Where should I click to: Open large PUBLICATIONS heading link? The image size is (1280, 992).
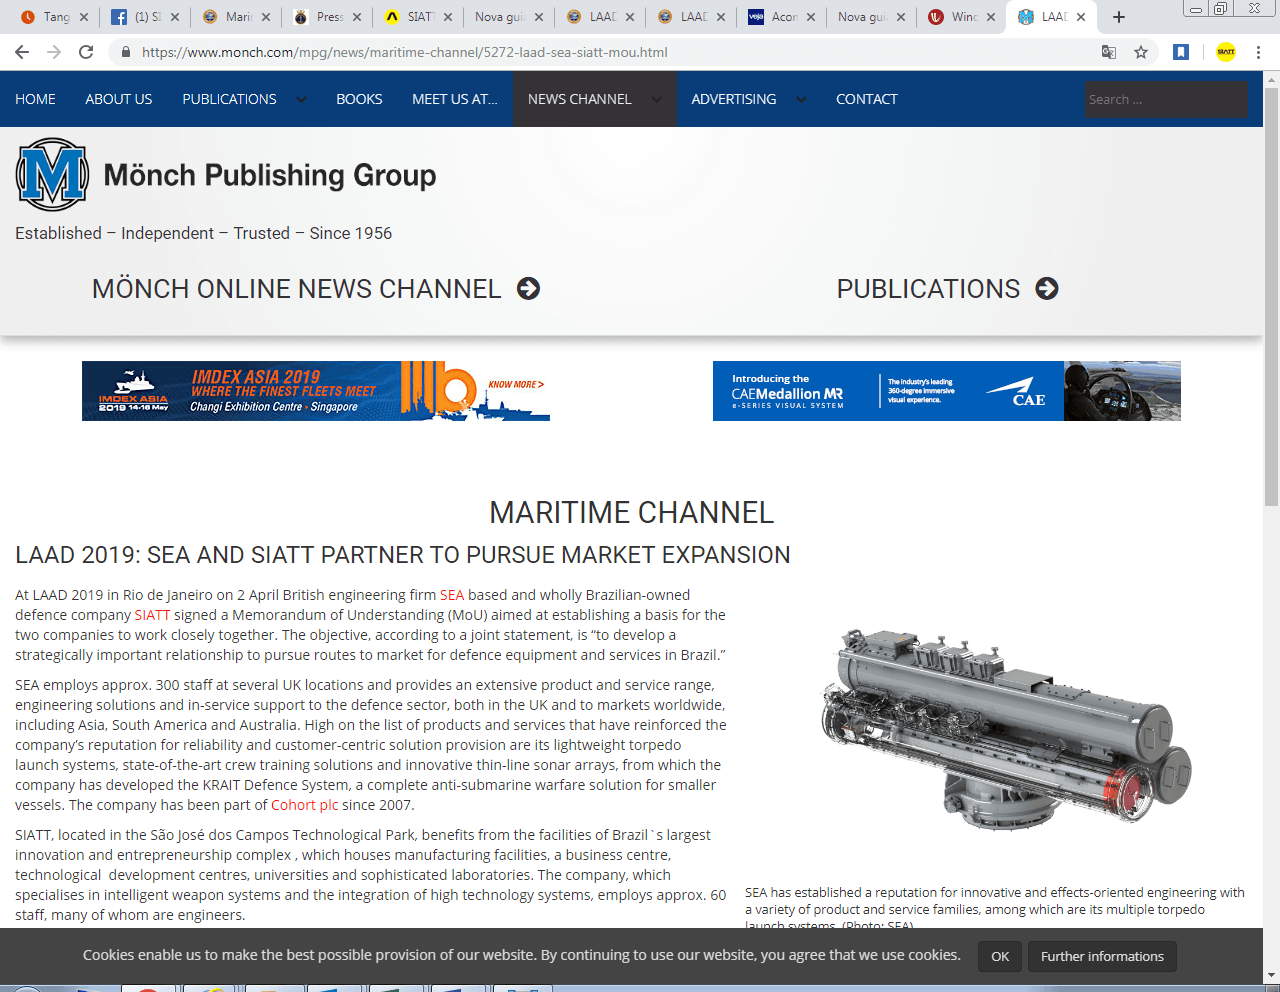[928, 289]
